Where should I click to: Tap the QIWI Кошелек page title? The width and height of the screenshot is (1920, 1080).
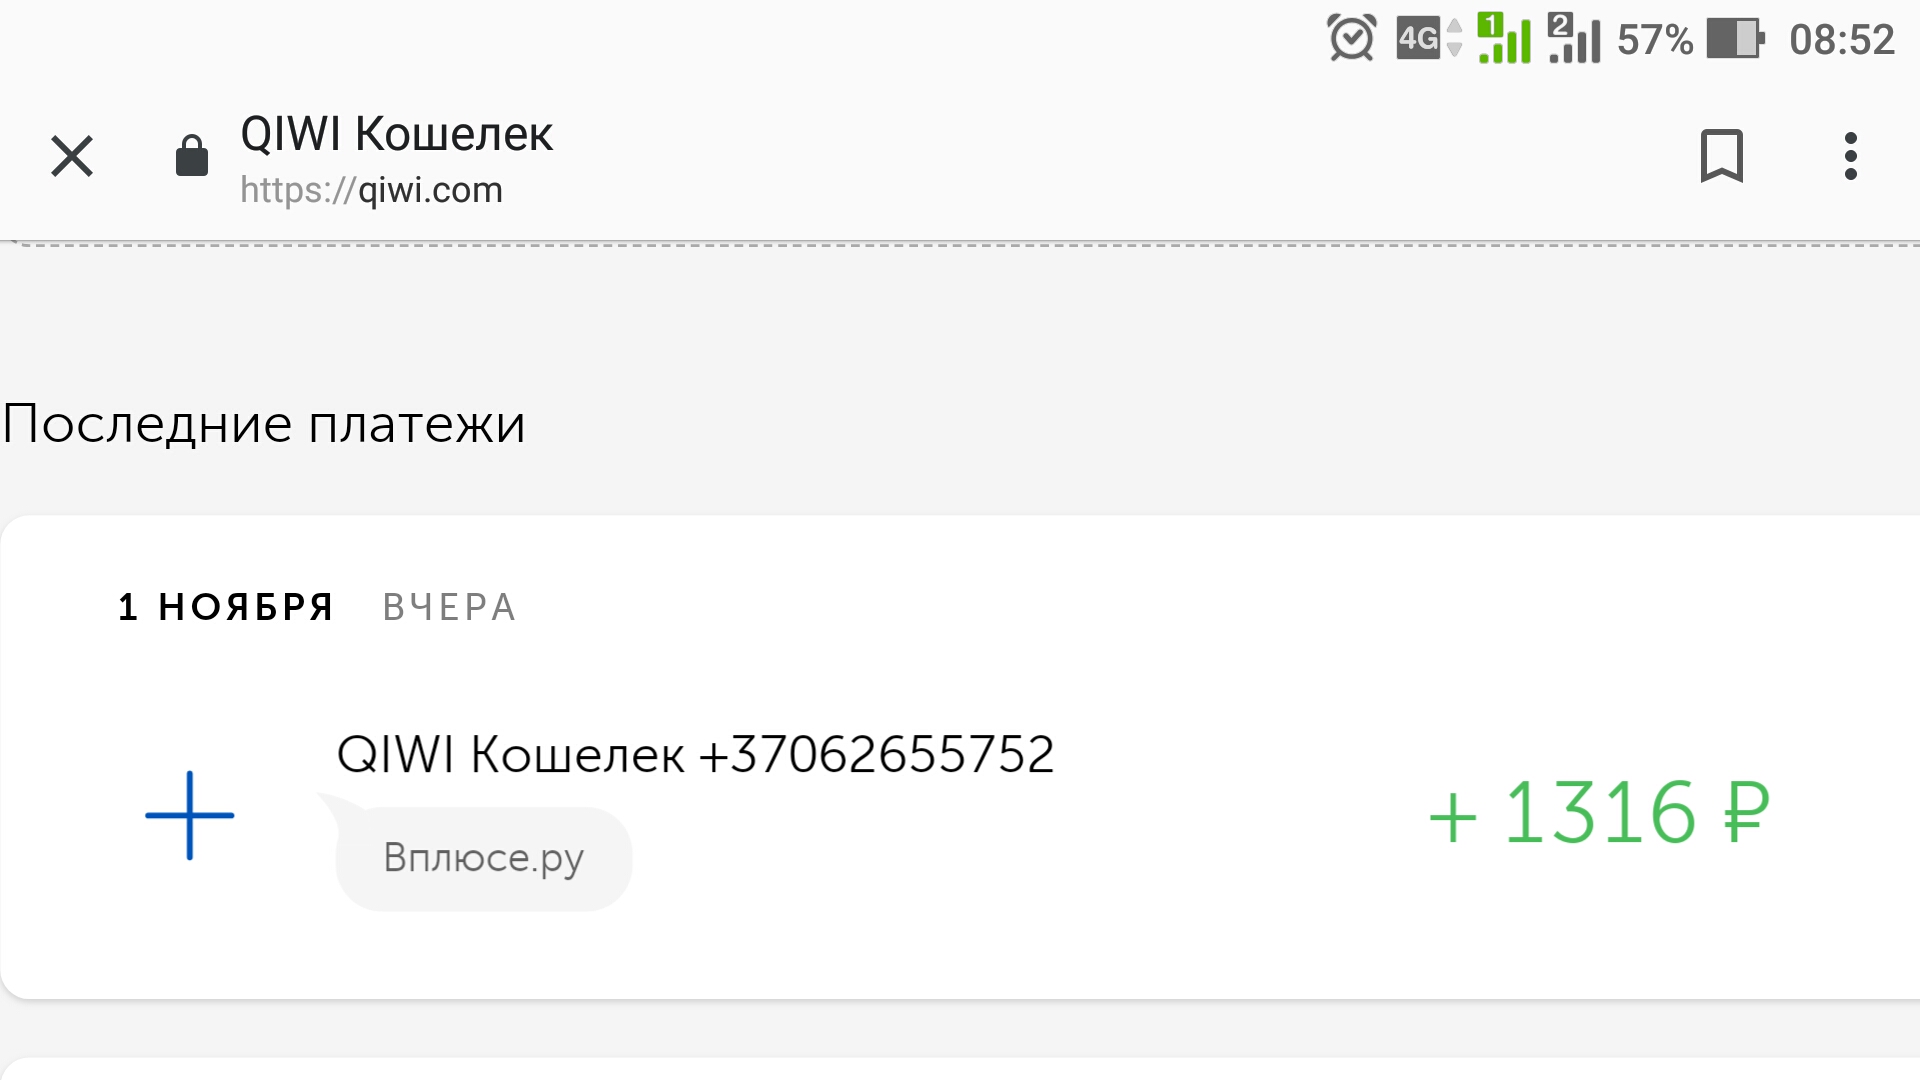[x=396, y=133]
